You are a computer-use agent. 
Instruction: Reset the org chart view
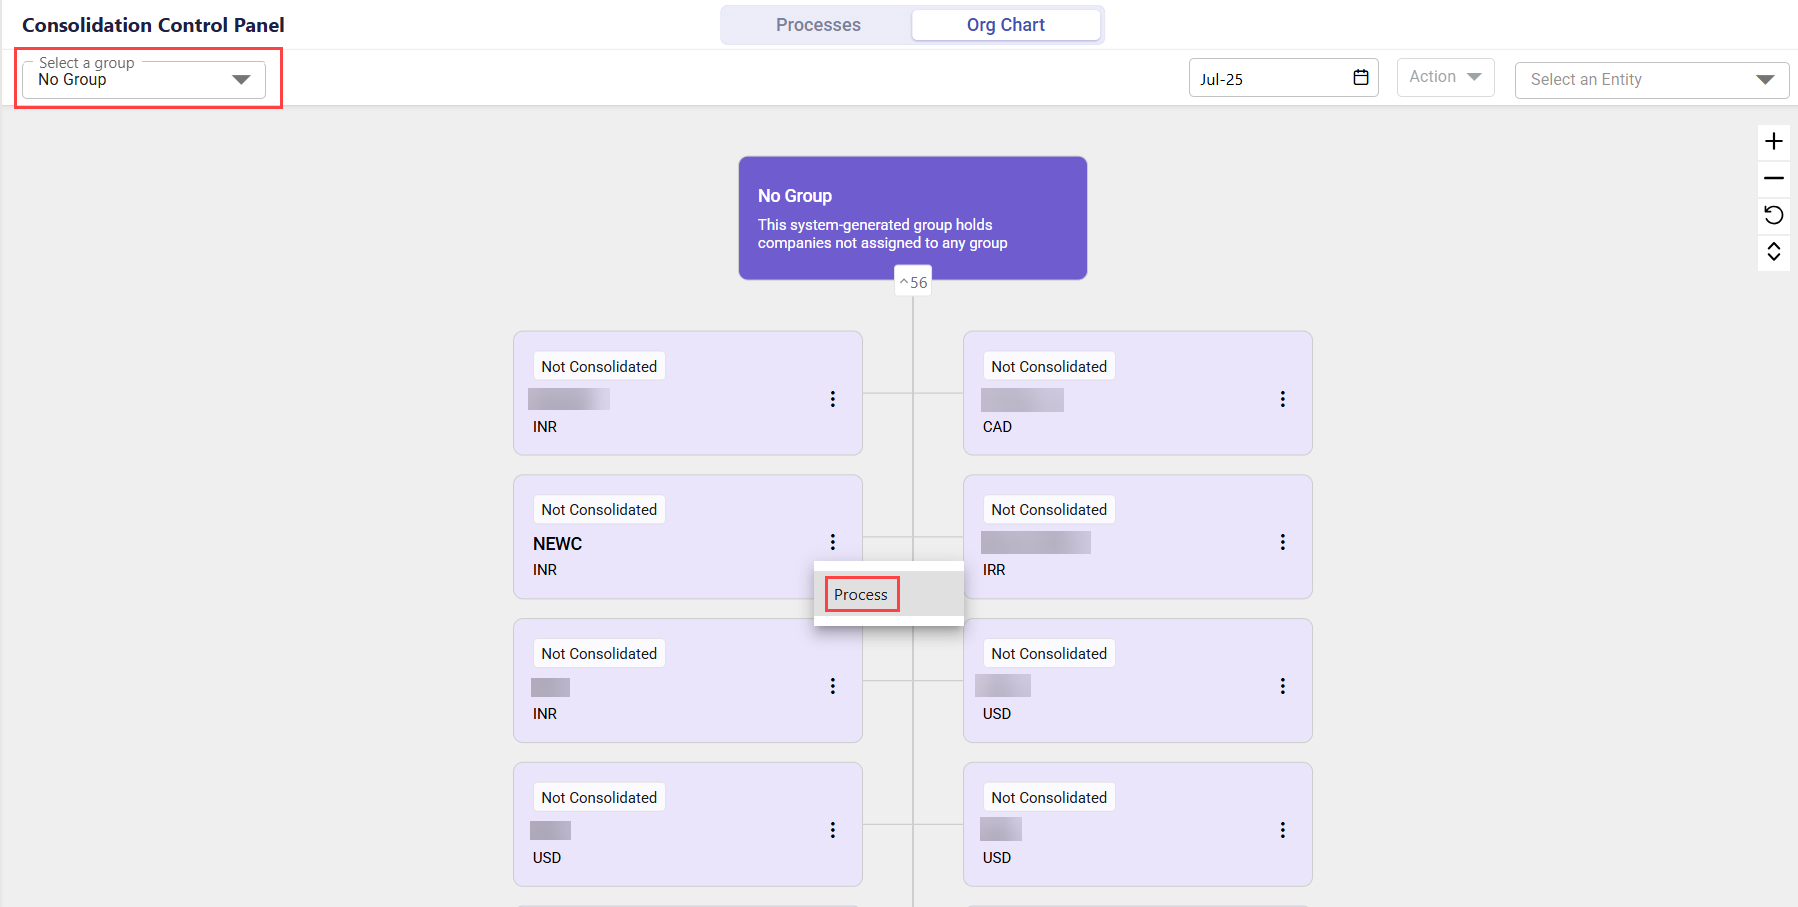point(1773,215)
